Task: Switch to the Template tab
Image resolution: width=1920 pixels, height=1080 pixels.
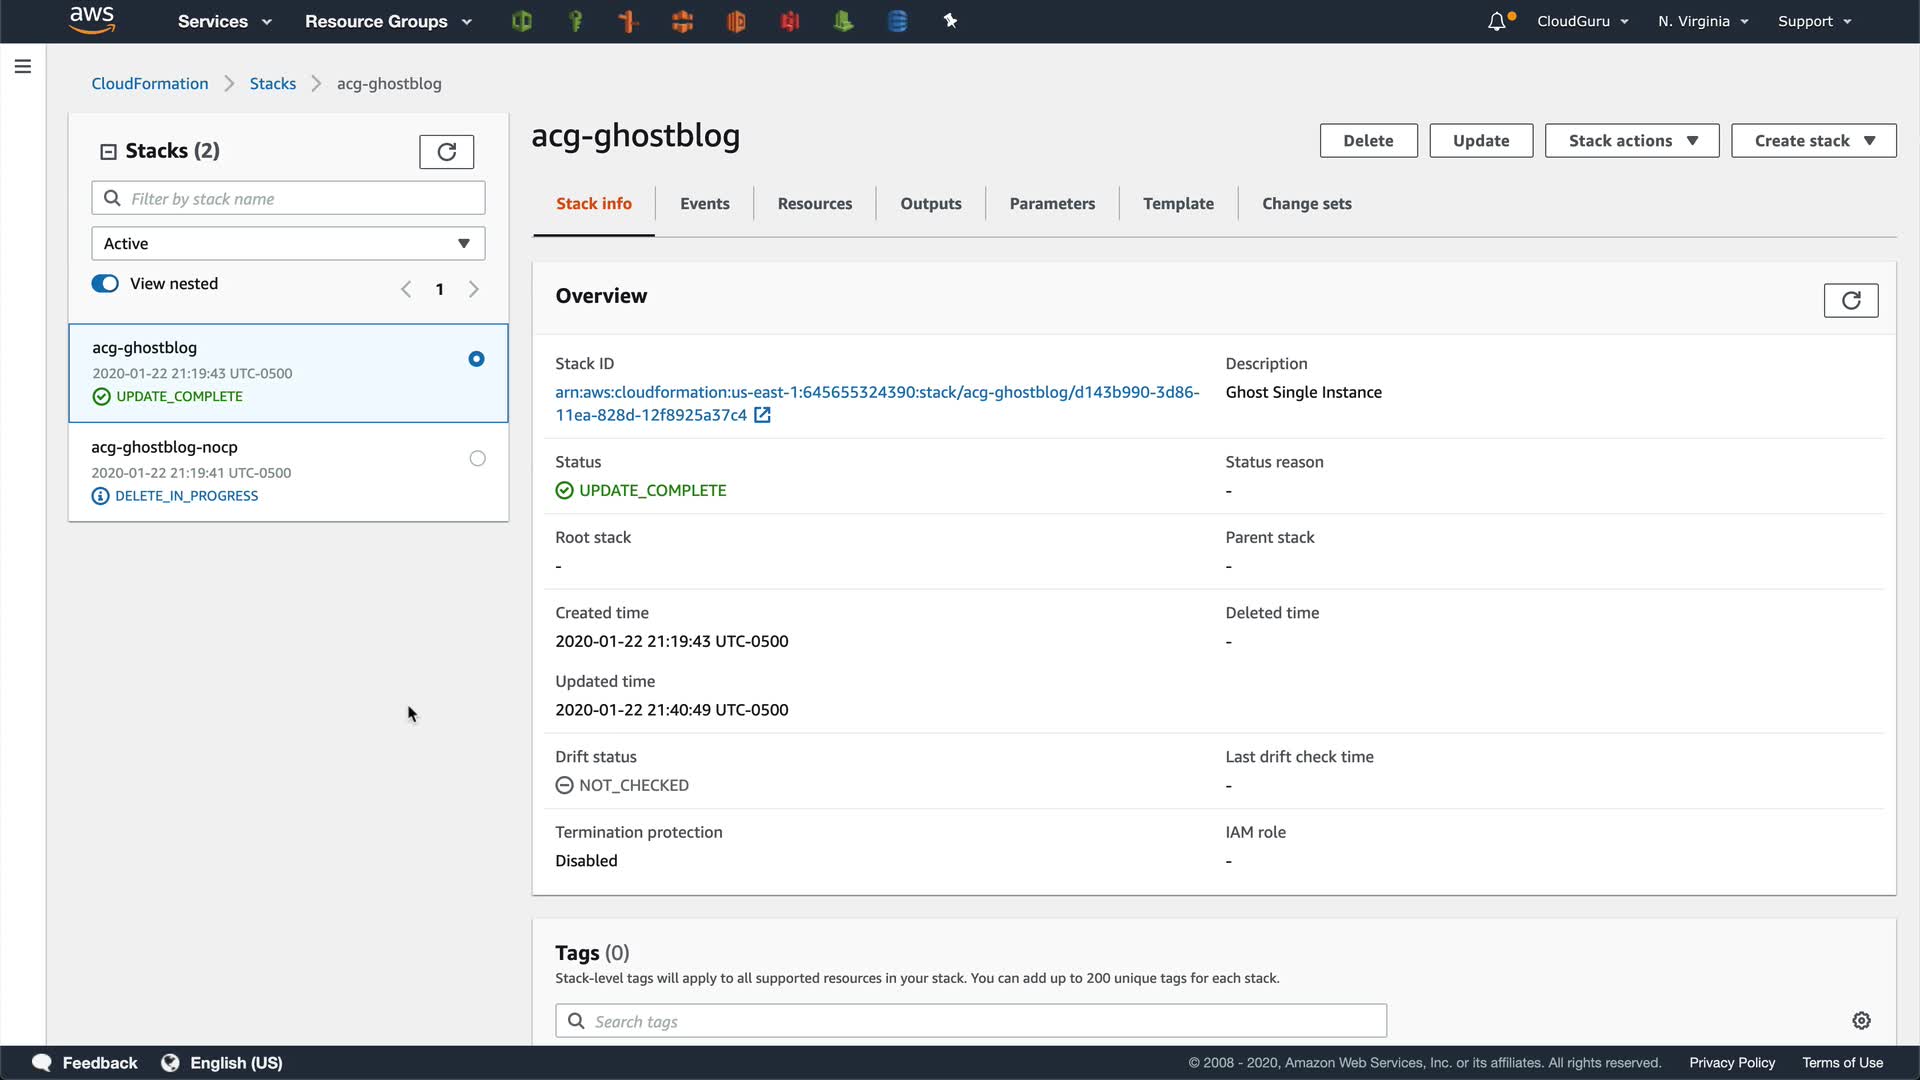Action: coord(1178,204)
